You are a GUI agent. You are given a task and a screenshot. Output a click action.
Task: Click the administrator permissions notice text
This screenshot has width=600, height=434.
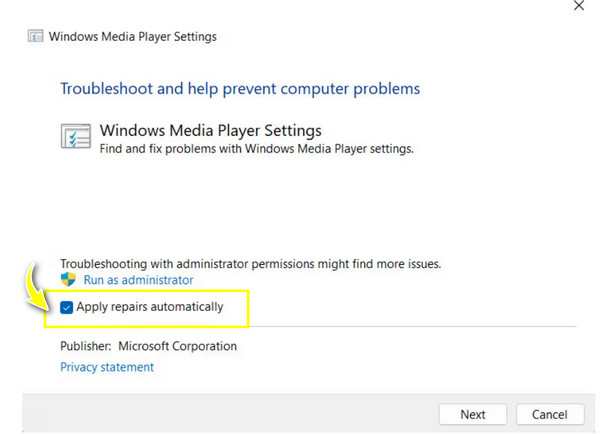click(x=250, y=264)
